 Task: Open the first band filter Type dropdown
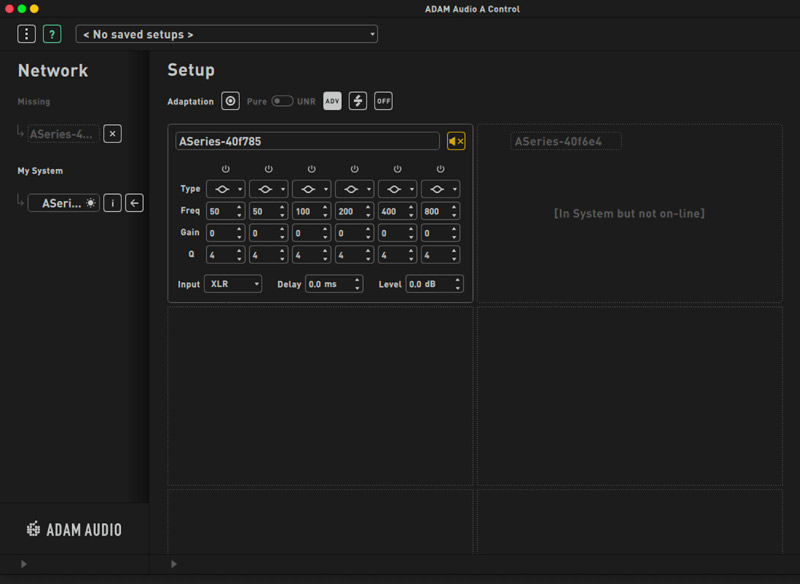pyautogui.click(x=225, y=189)
